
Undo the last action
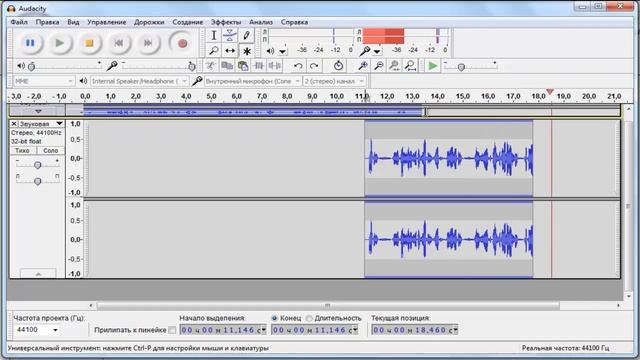pos(298,66)
